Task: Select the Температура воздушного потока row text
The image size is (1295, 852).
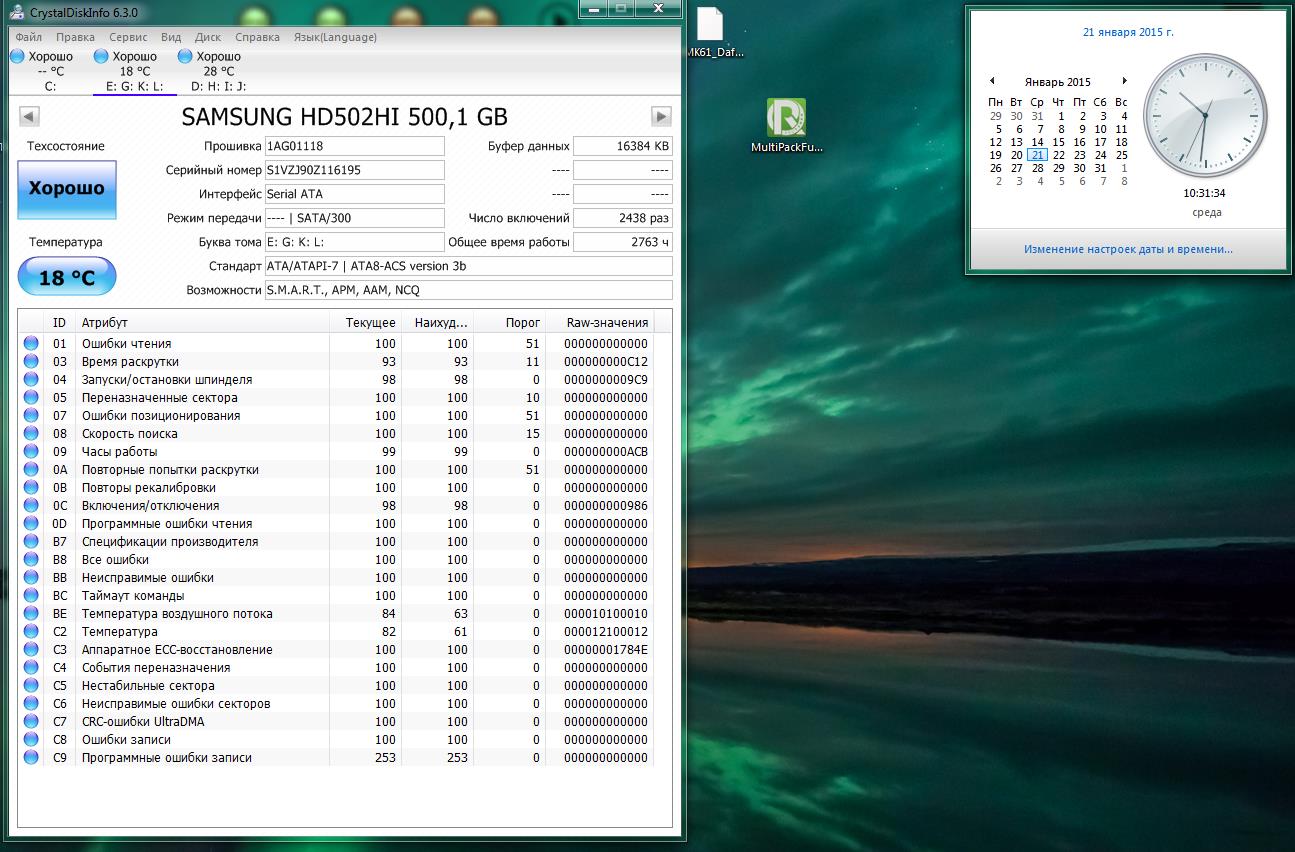Action: [177, 614]
